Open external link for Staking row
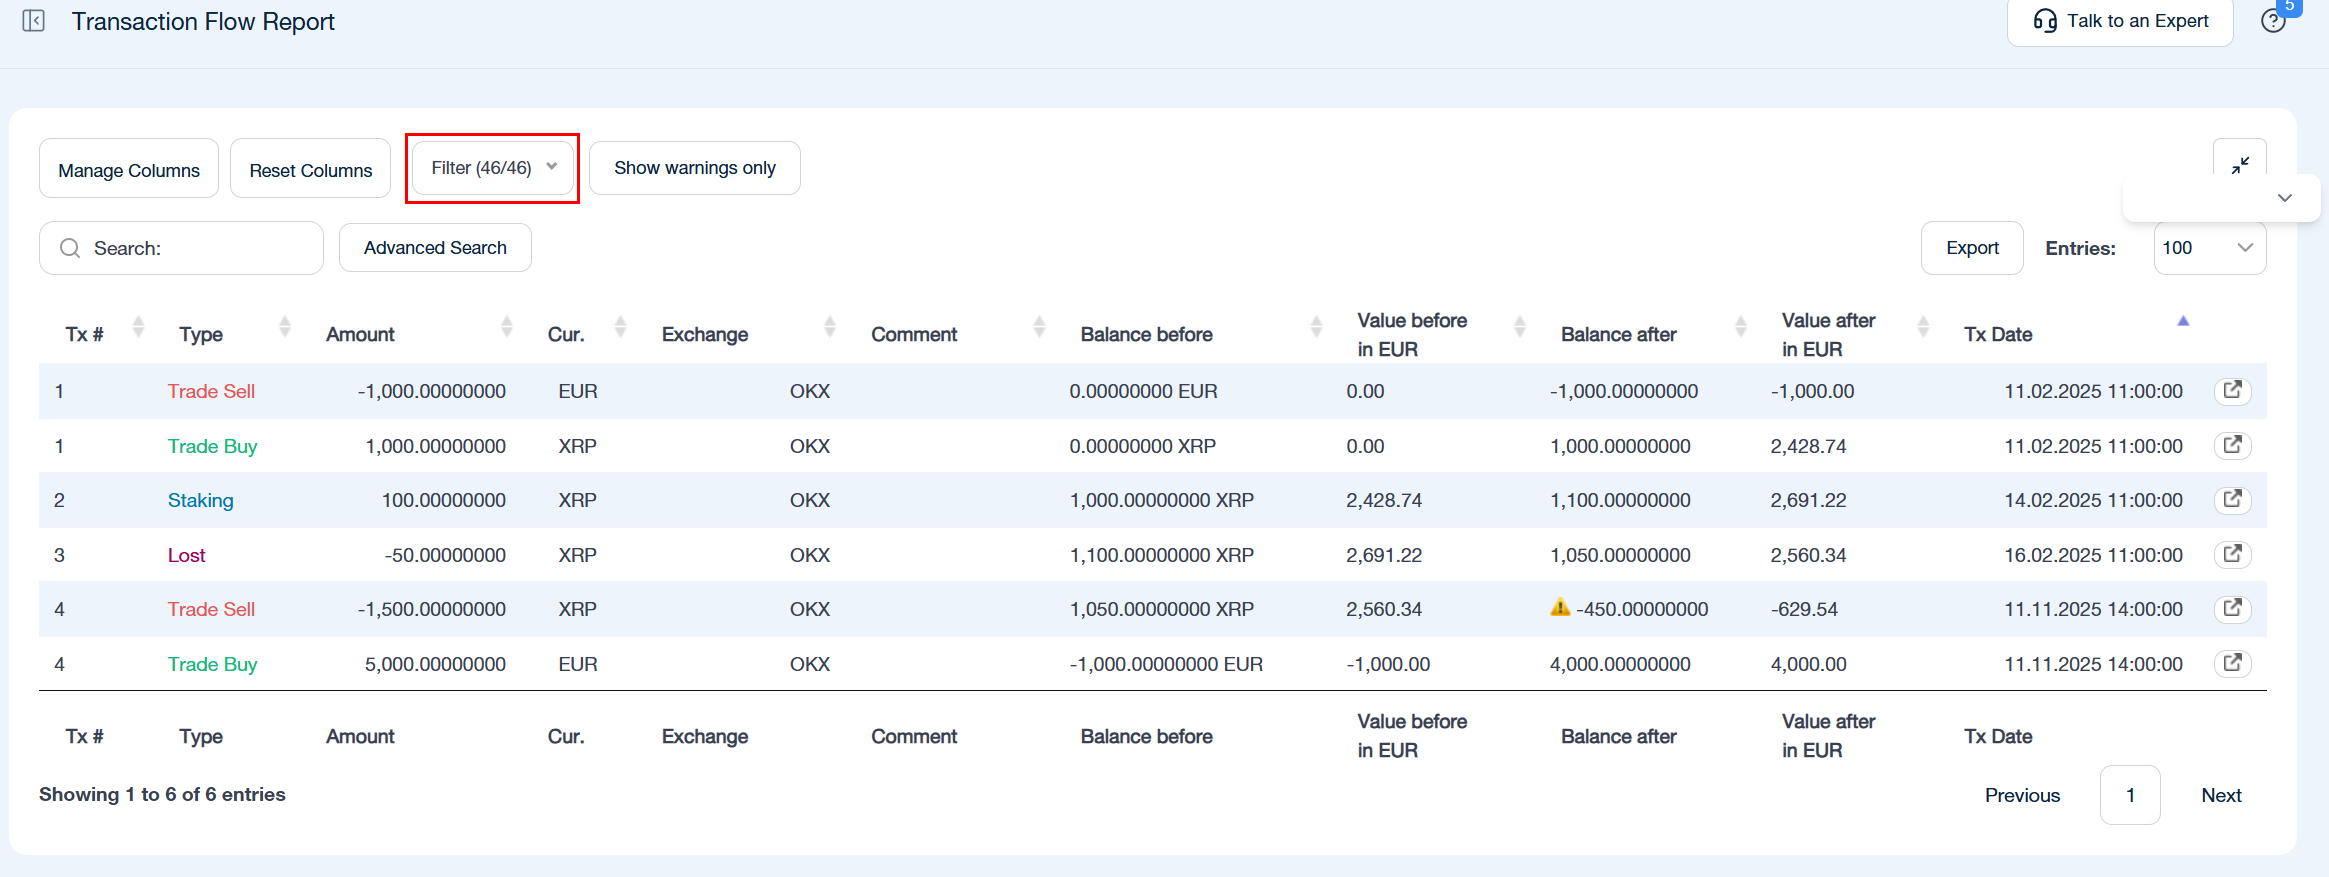Viewport: 2329px width, 877px height. tap(2232, 499)
